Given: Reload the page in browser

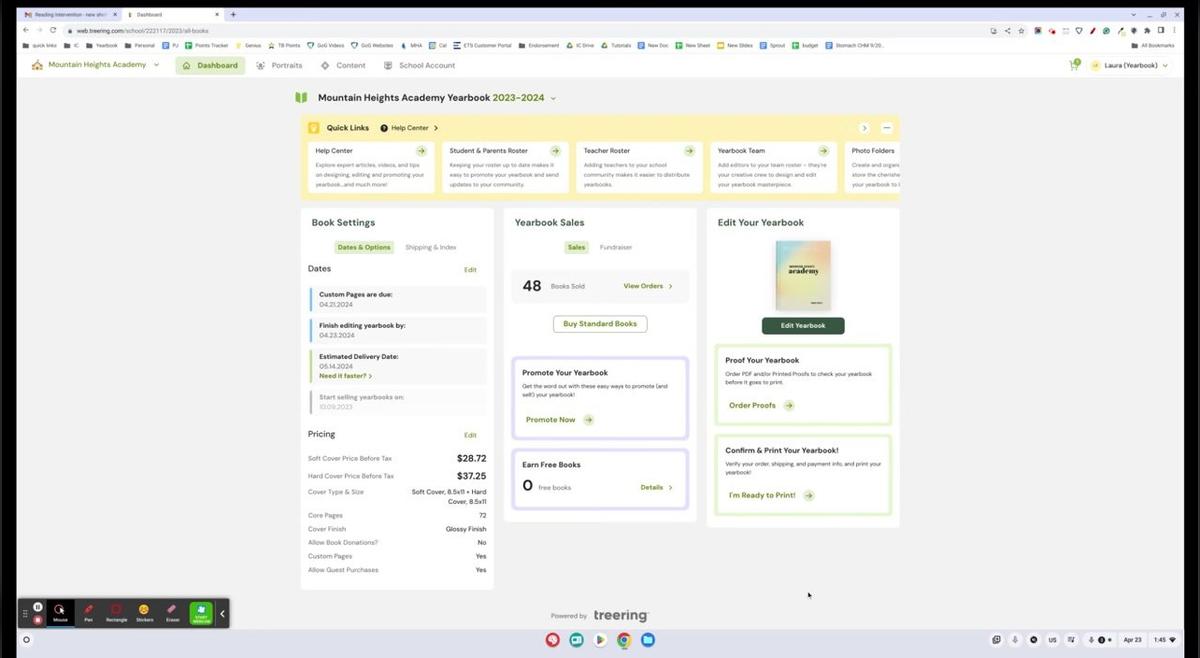Looking at the screenshot, I should click(x=53, y=30).
